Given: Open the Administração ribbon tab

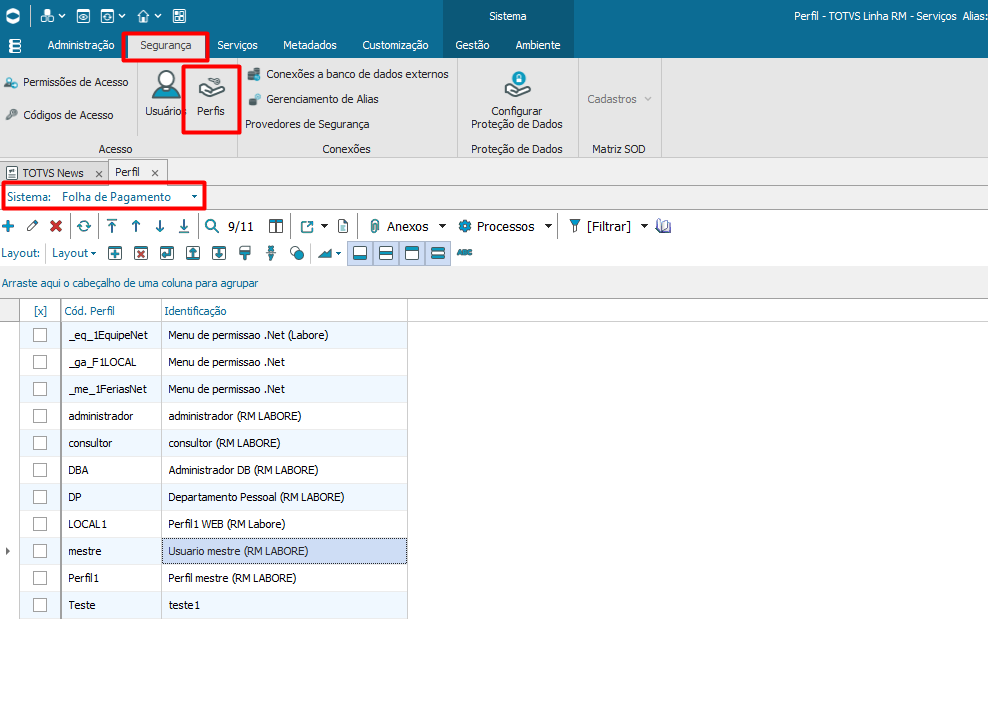Looking at the screenshot, I should (x=81, y=45).
